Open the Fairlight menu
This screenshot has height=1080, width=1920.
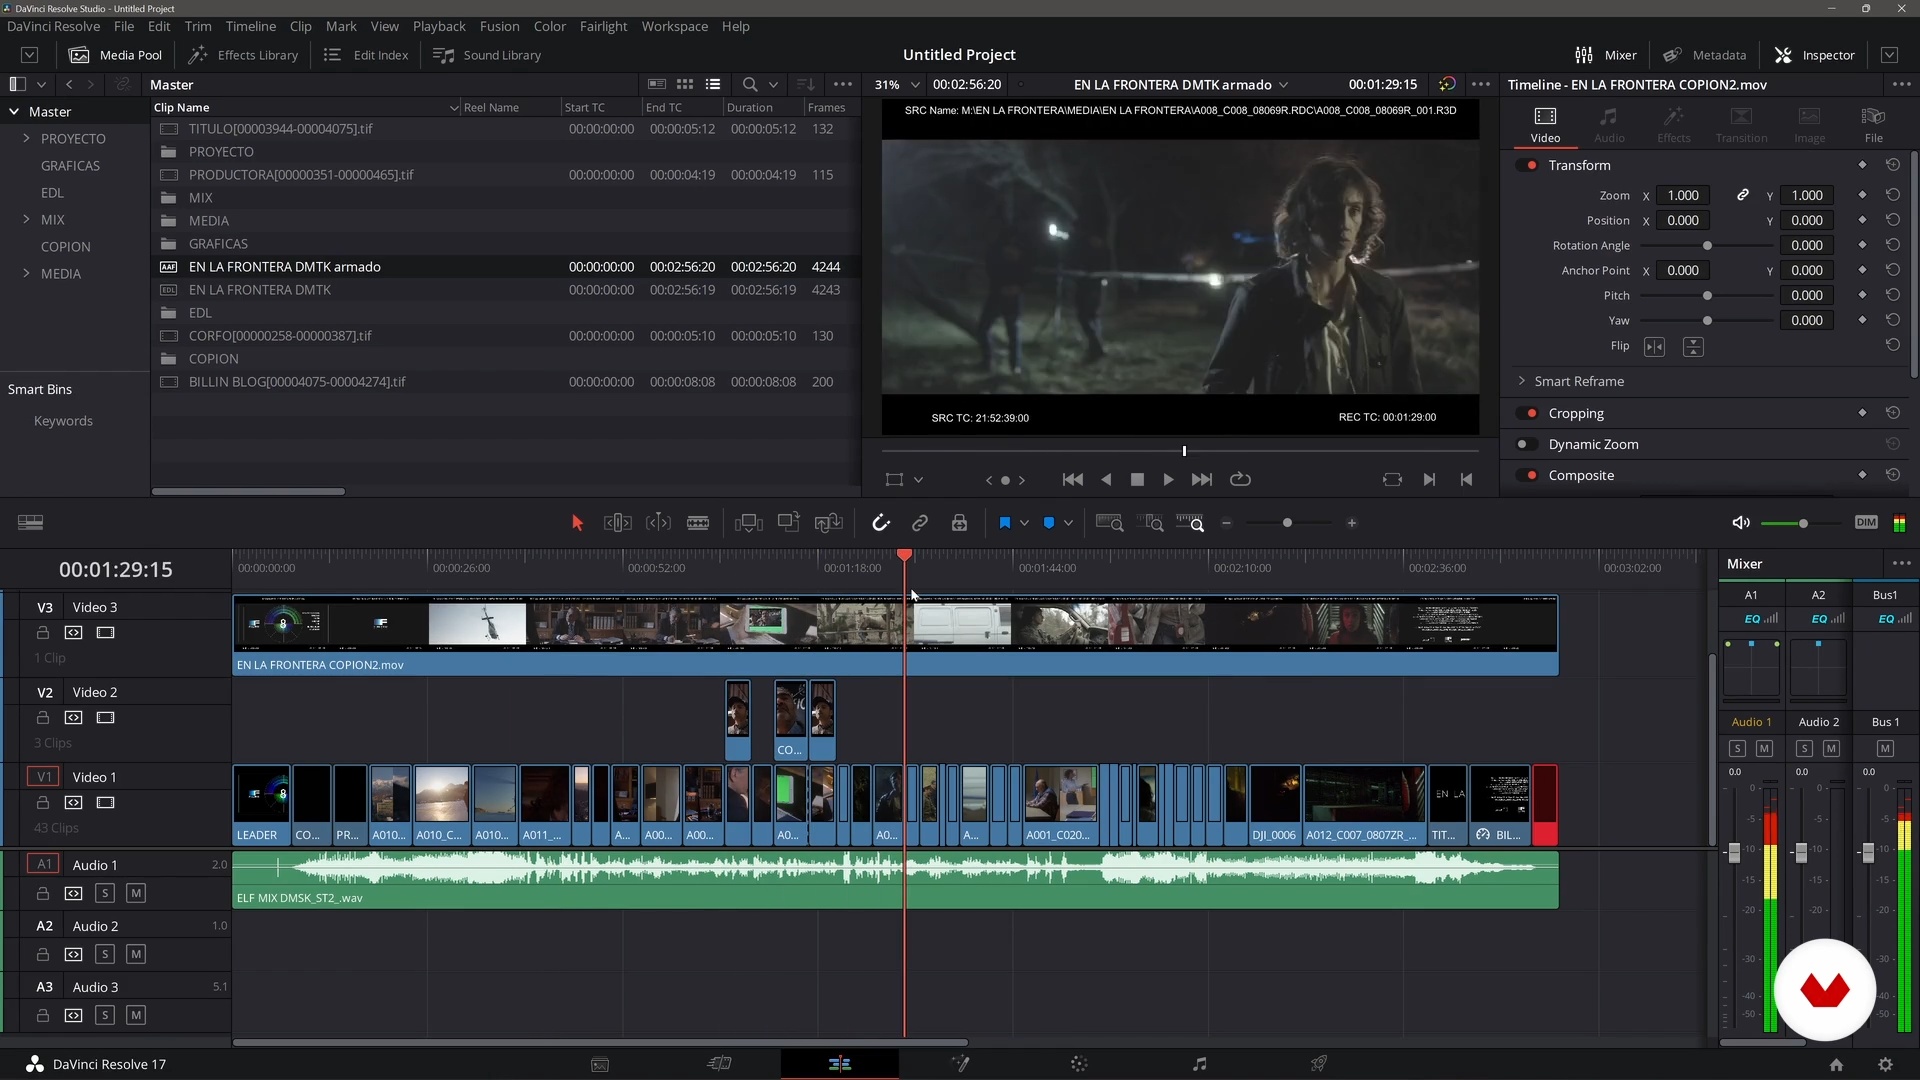tap(603, 26)
